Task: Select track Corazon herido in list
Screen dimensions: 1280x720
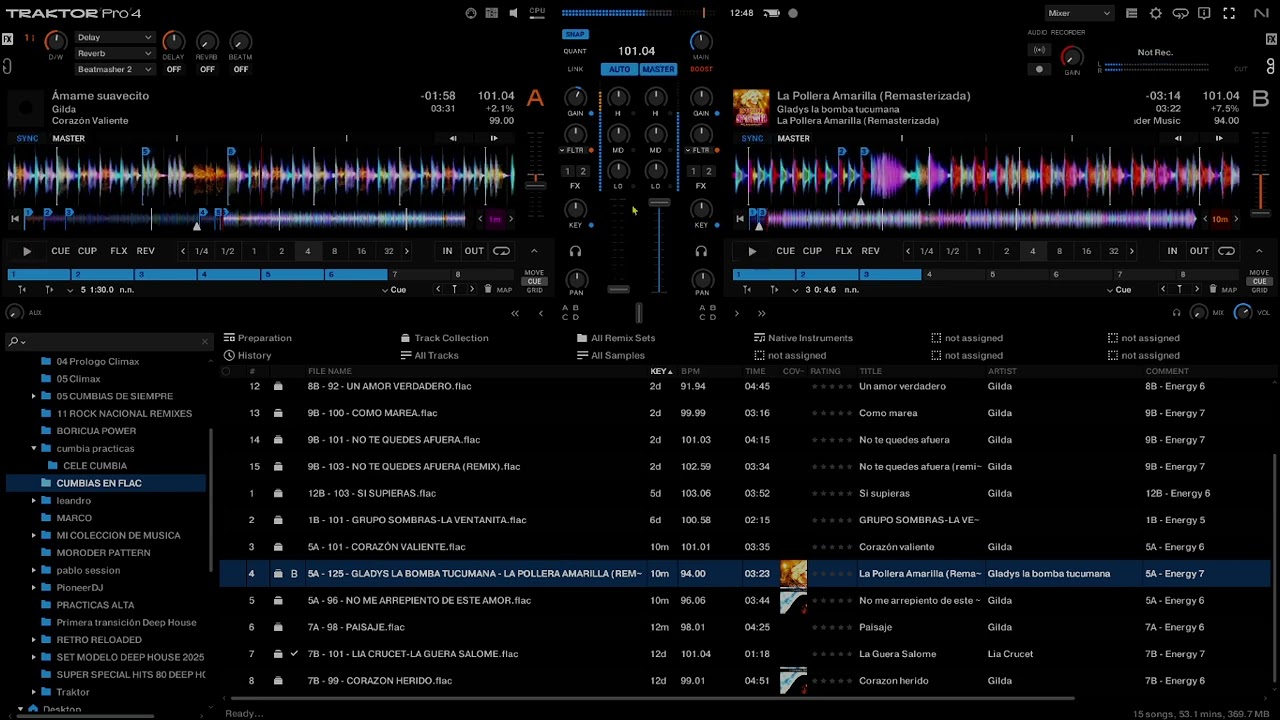Action: 745,681
